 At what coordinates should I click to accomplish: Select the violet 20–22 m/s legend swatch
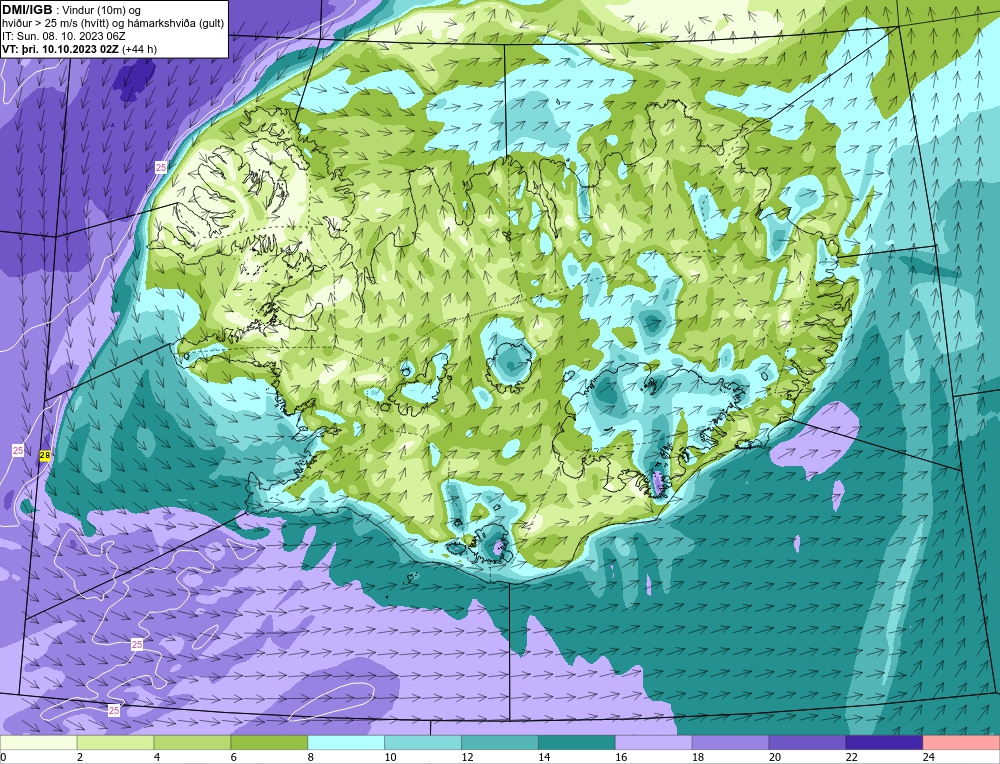tap(807, 743)
